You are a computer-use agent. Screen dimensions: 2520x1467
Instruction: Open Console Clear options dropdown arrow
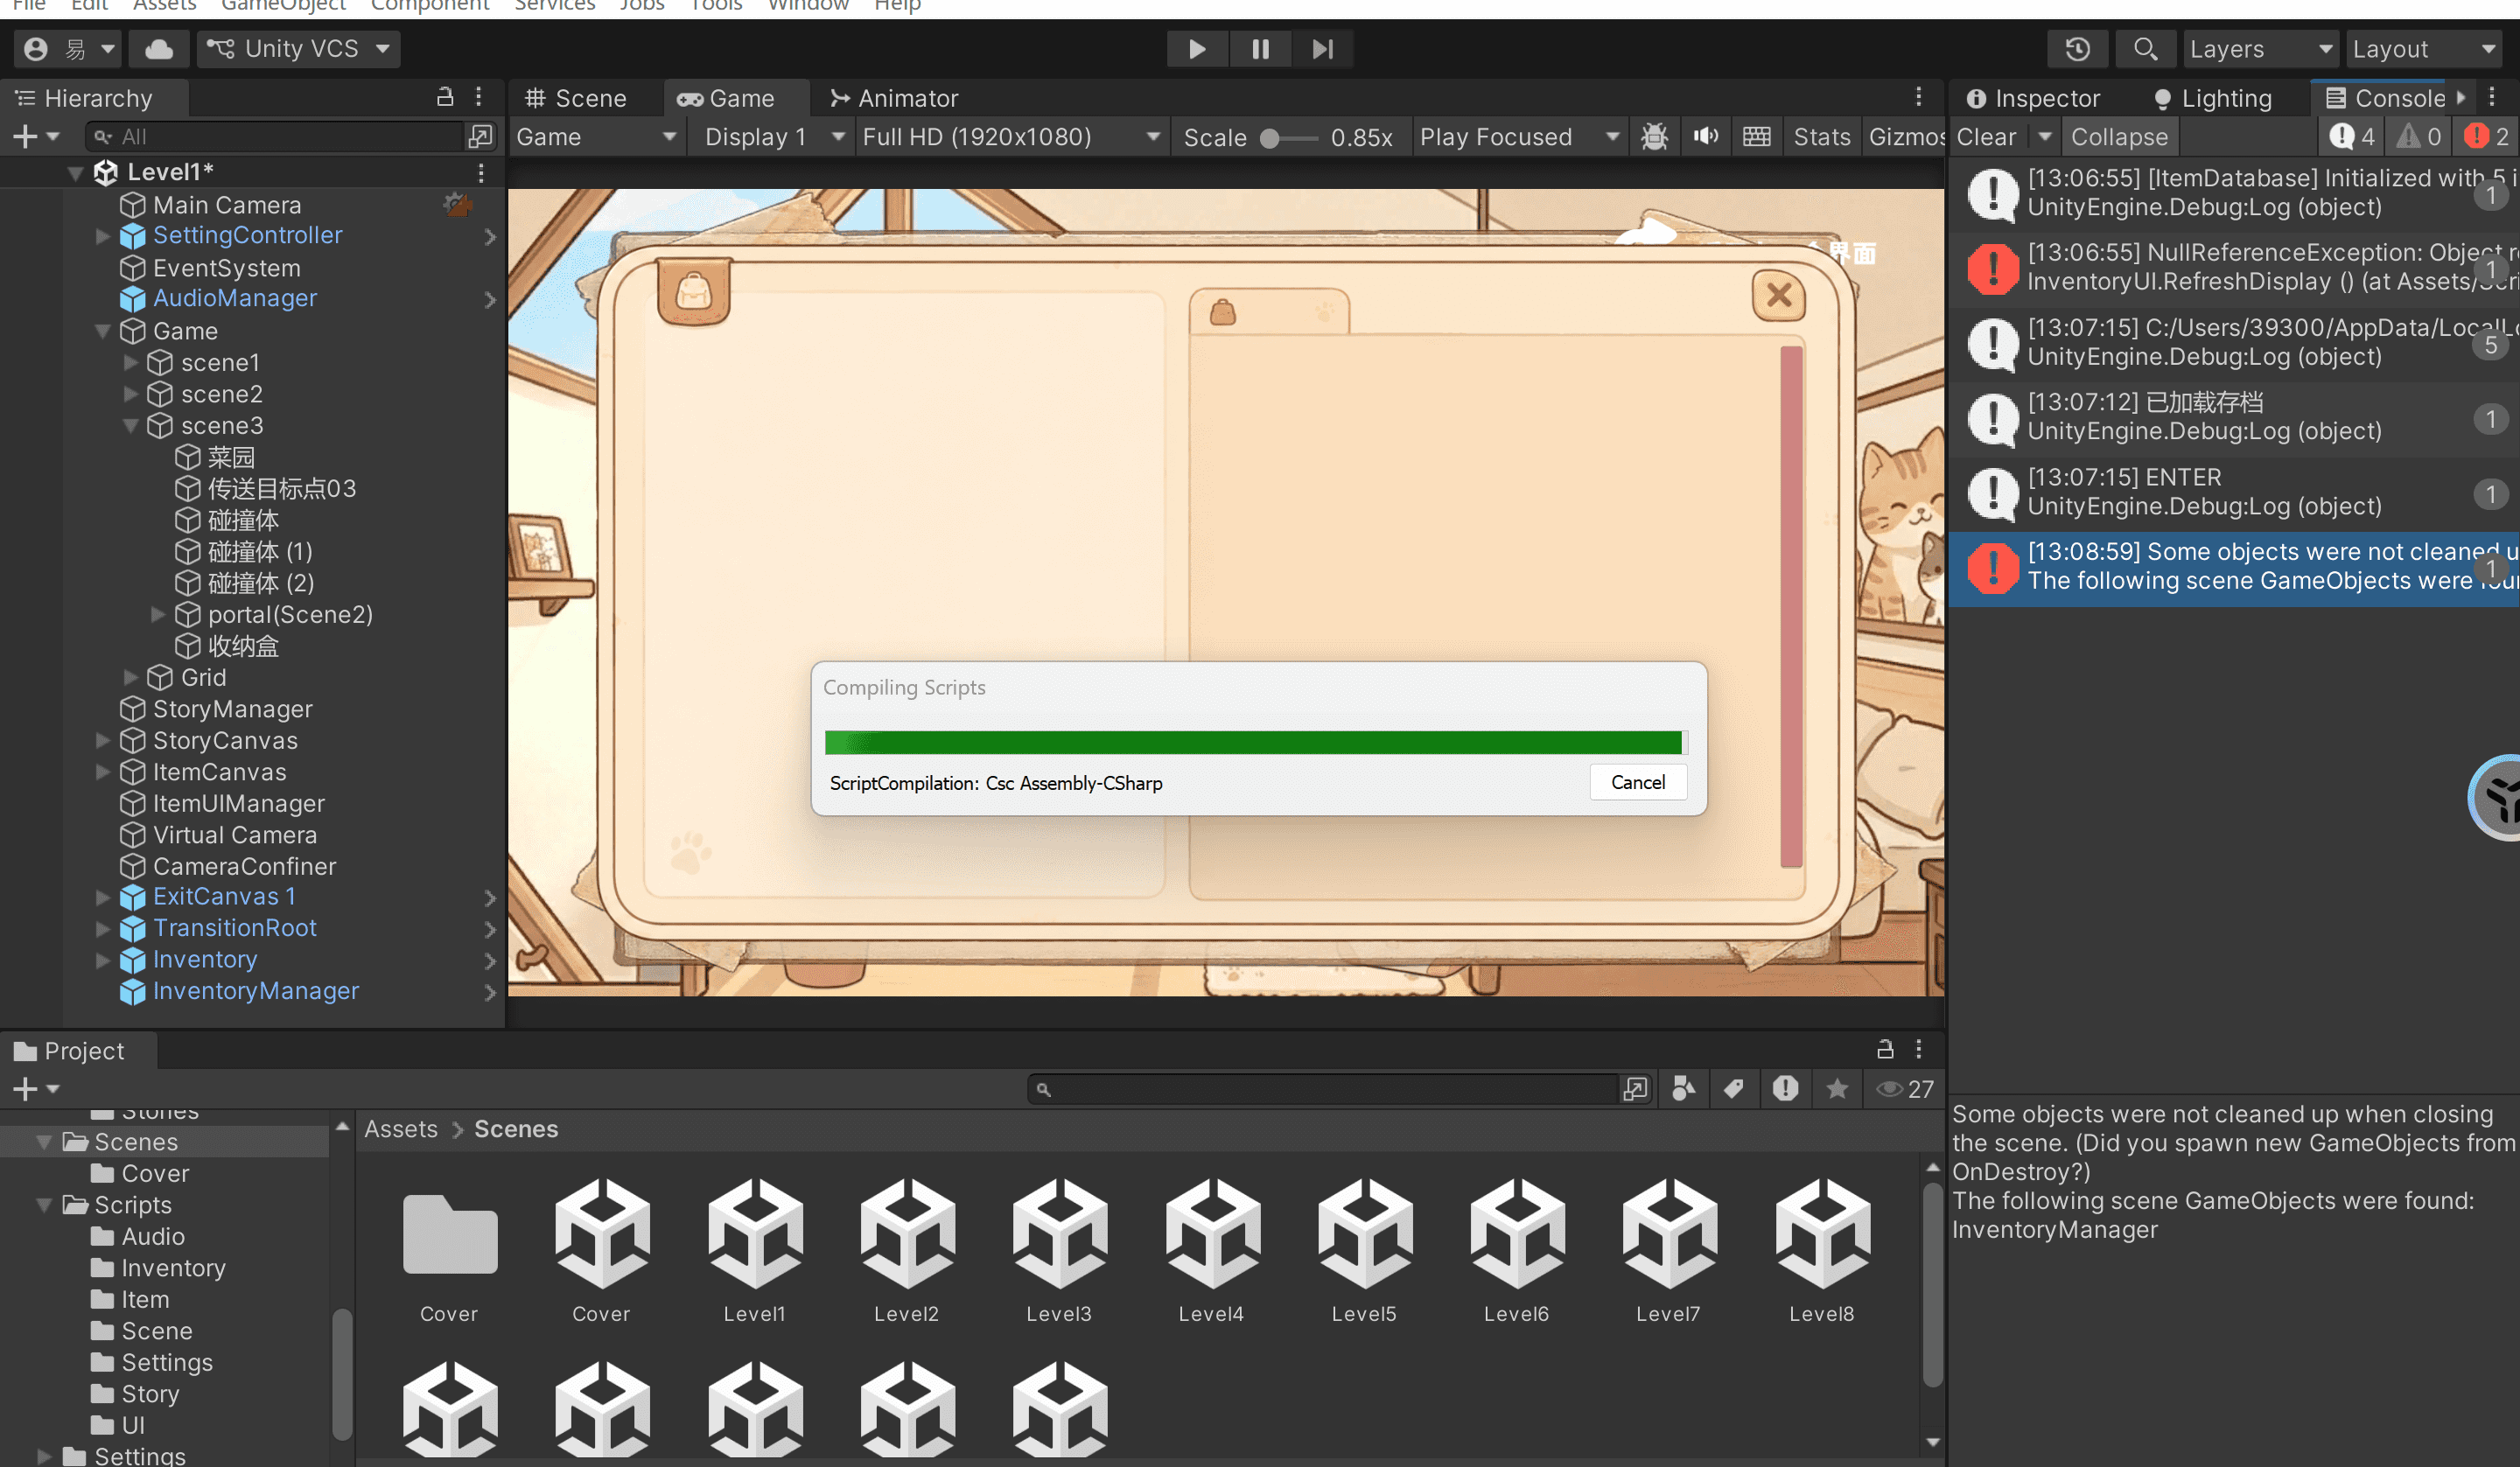(2044, 136)
